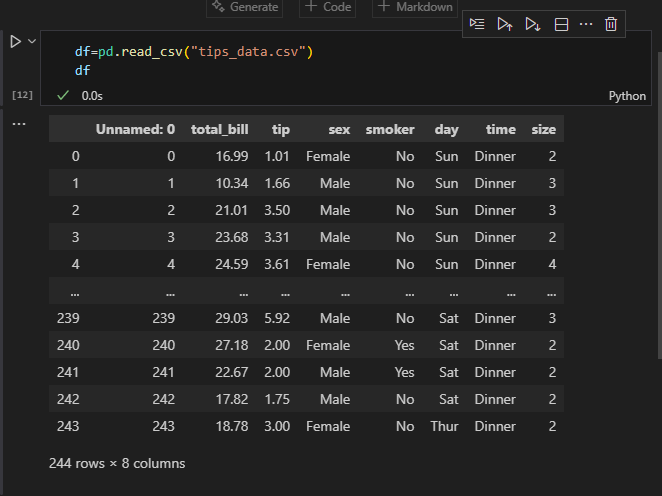Execute cell and below icon
The image size is (662, 496).
pyautogui.click(x=533, y=23)
